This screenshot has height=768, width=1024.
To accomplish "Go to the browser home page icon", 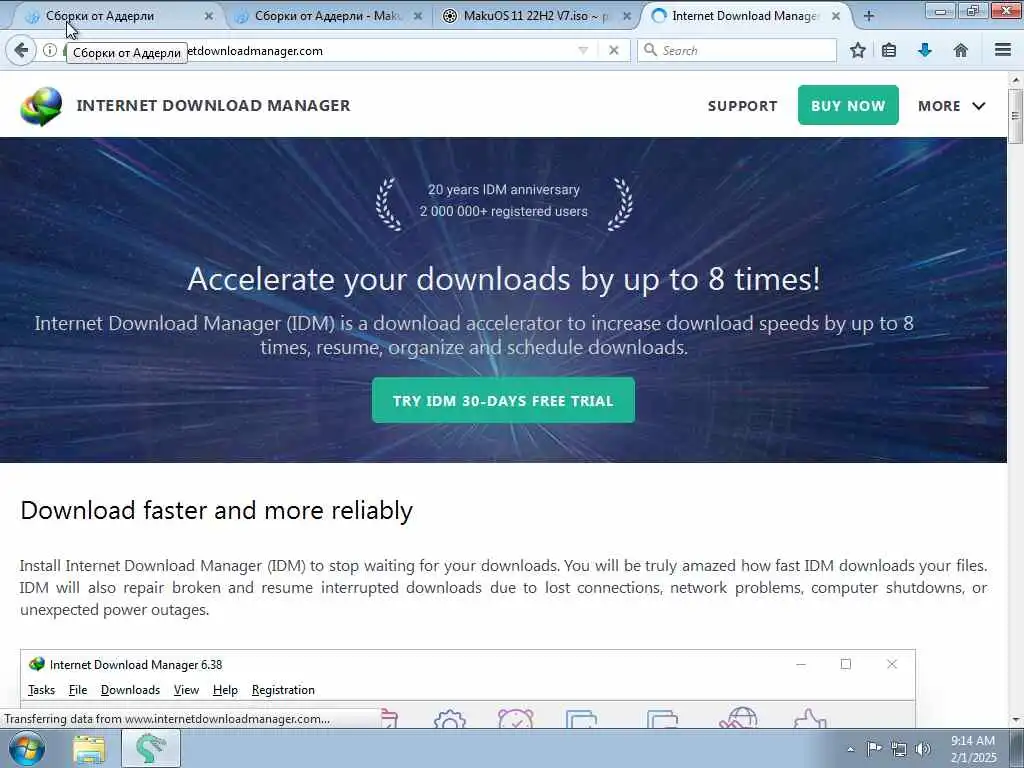I will pos(960,50).
